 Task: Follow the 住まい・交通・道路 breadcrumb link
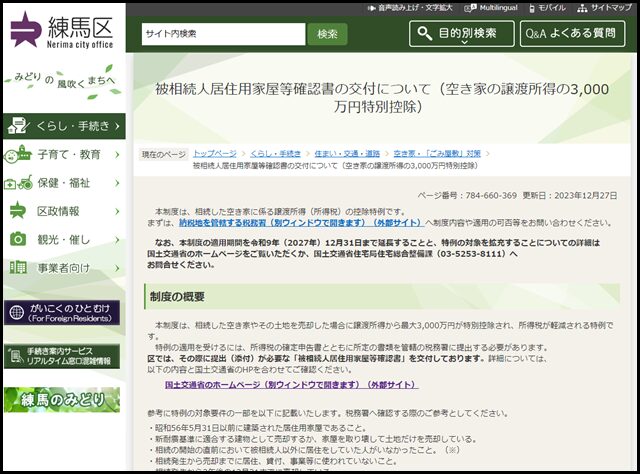click(x=347, y=154)
